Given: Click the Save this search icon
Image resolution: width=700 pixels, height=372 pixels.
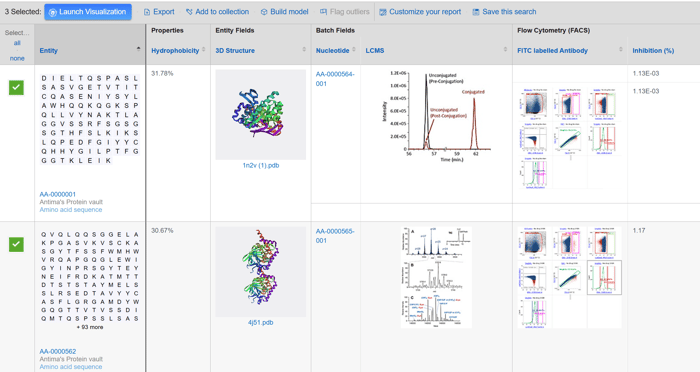Looking at the screenshot, I should [x=476, y=12].
